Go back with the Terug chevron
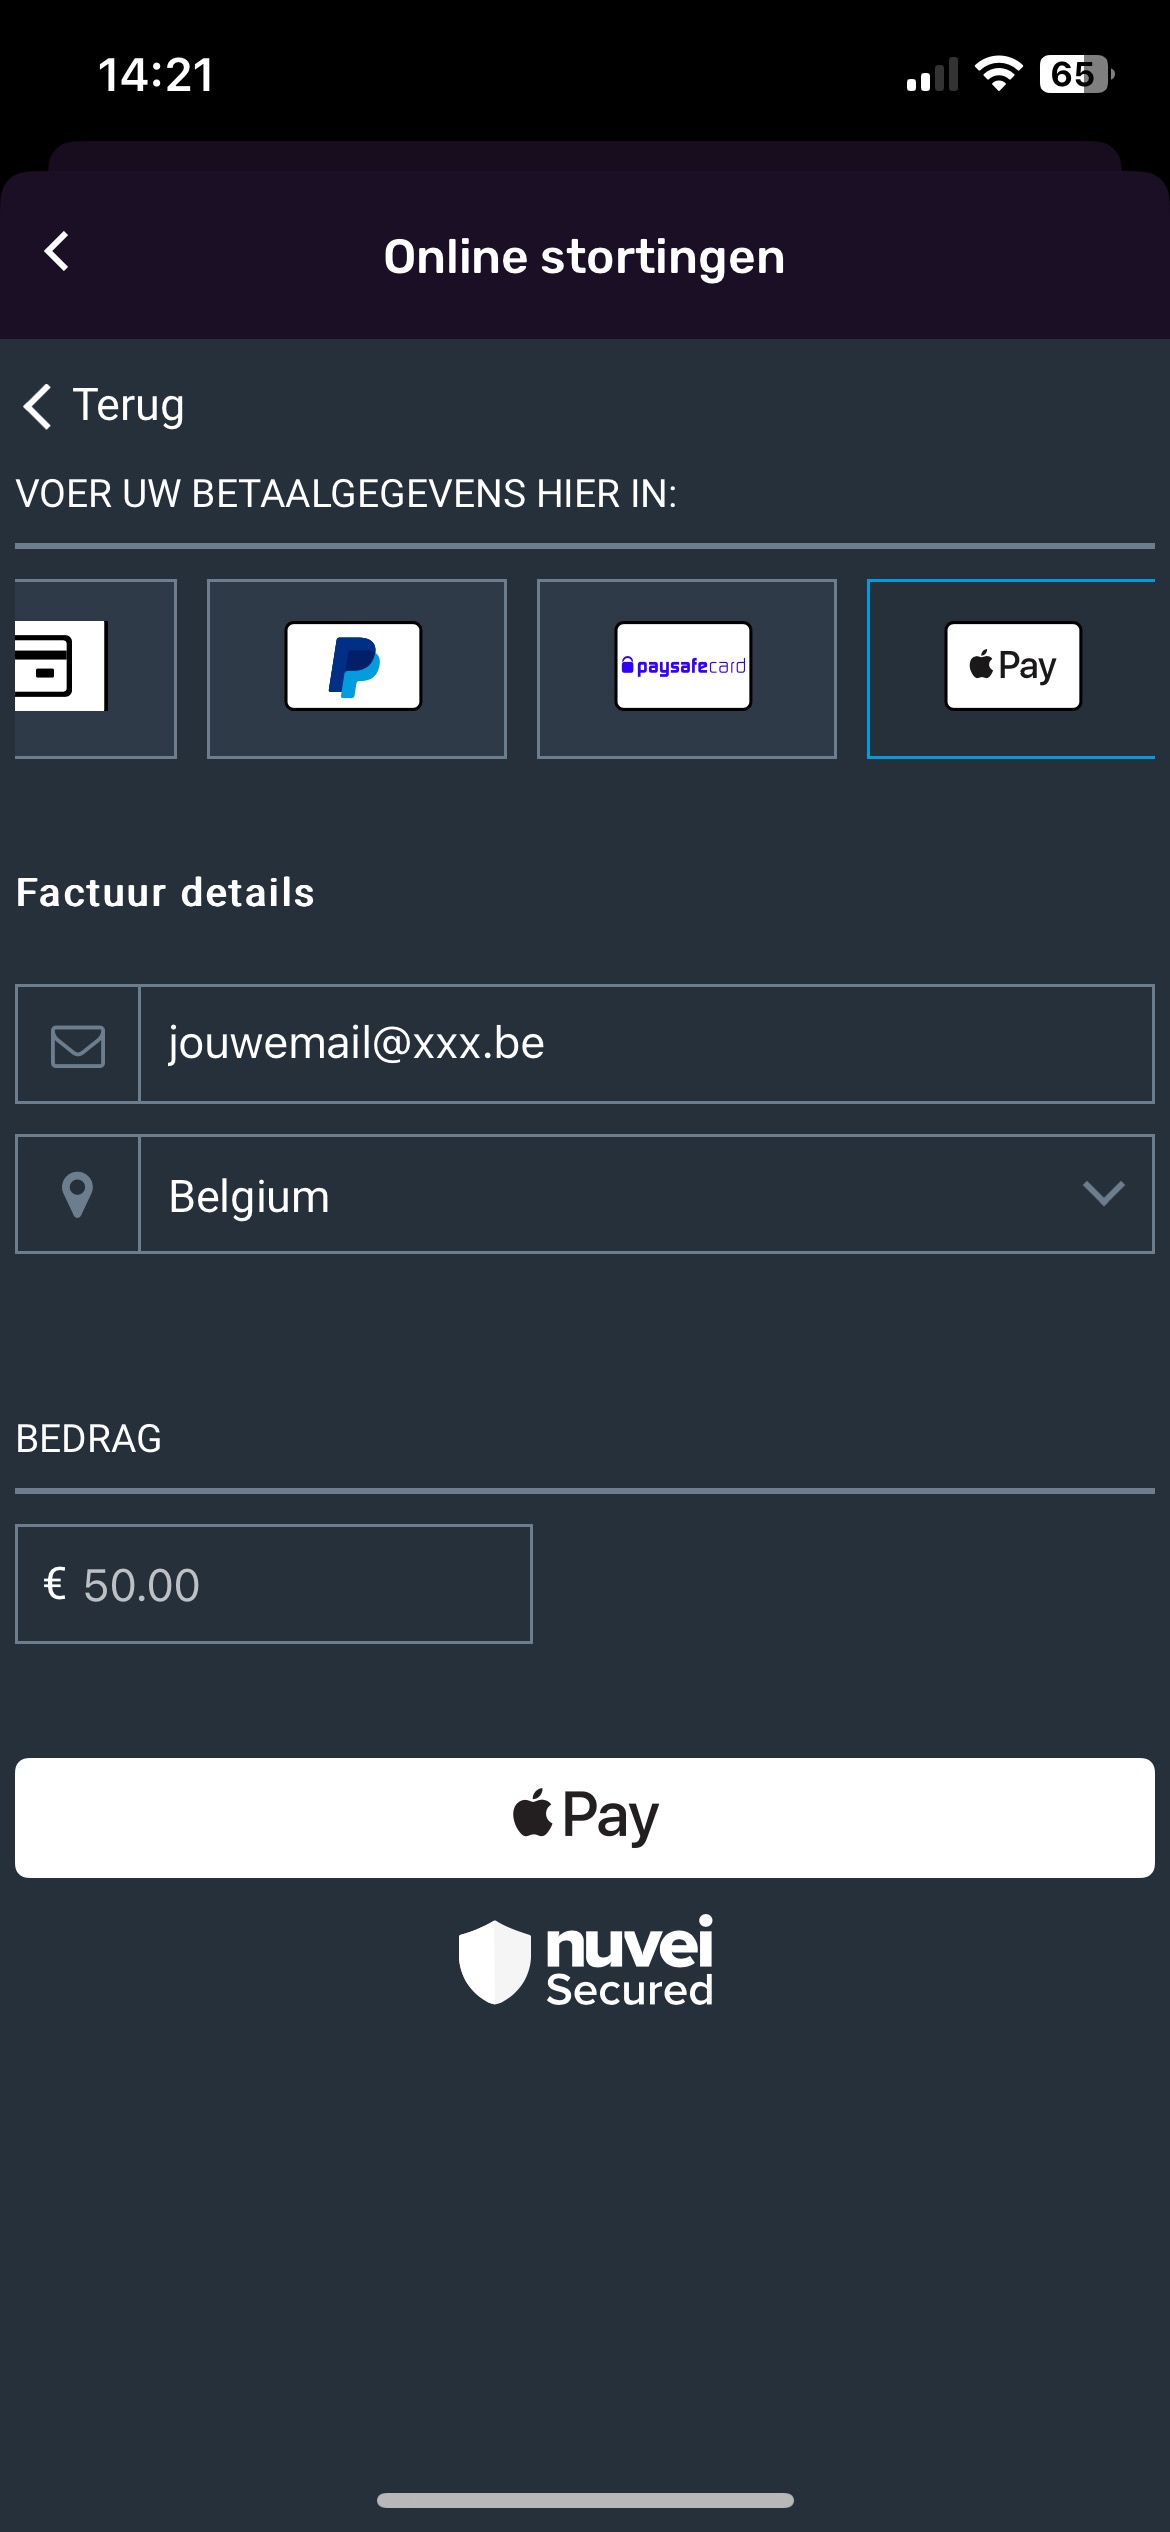 (x=37, y=406)
